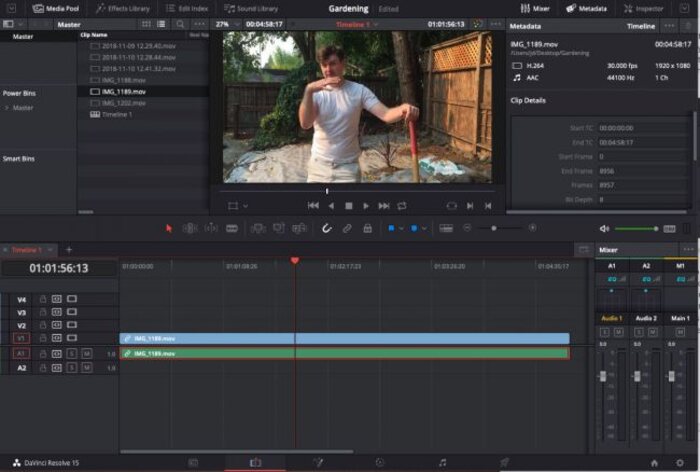This screenshot has width=700, height=472.
Task: Select clip 2018-11-09 12.29.40.mov
Action: 143,46
